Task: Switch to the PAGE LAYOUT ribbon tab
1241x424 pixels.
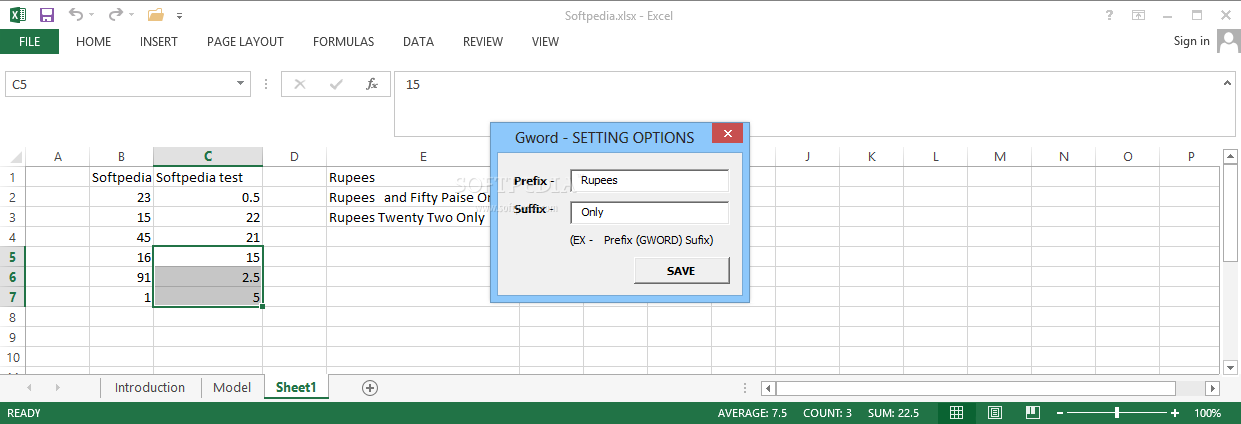Action: point(245,42)
